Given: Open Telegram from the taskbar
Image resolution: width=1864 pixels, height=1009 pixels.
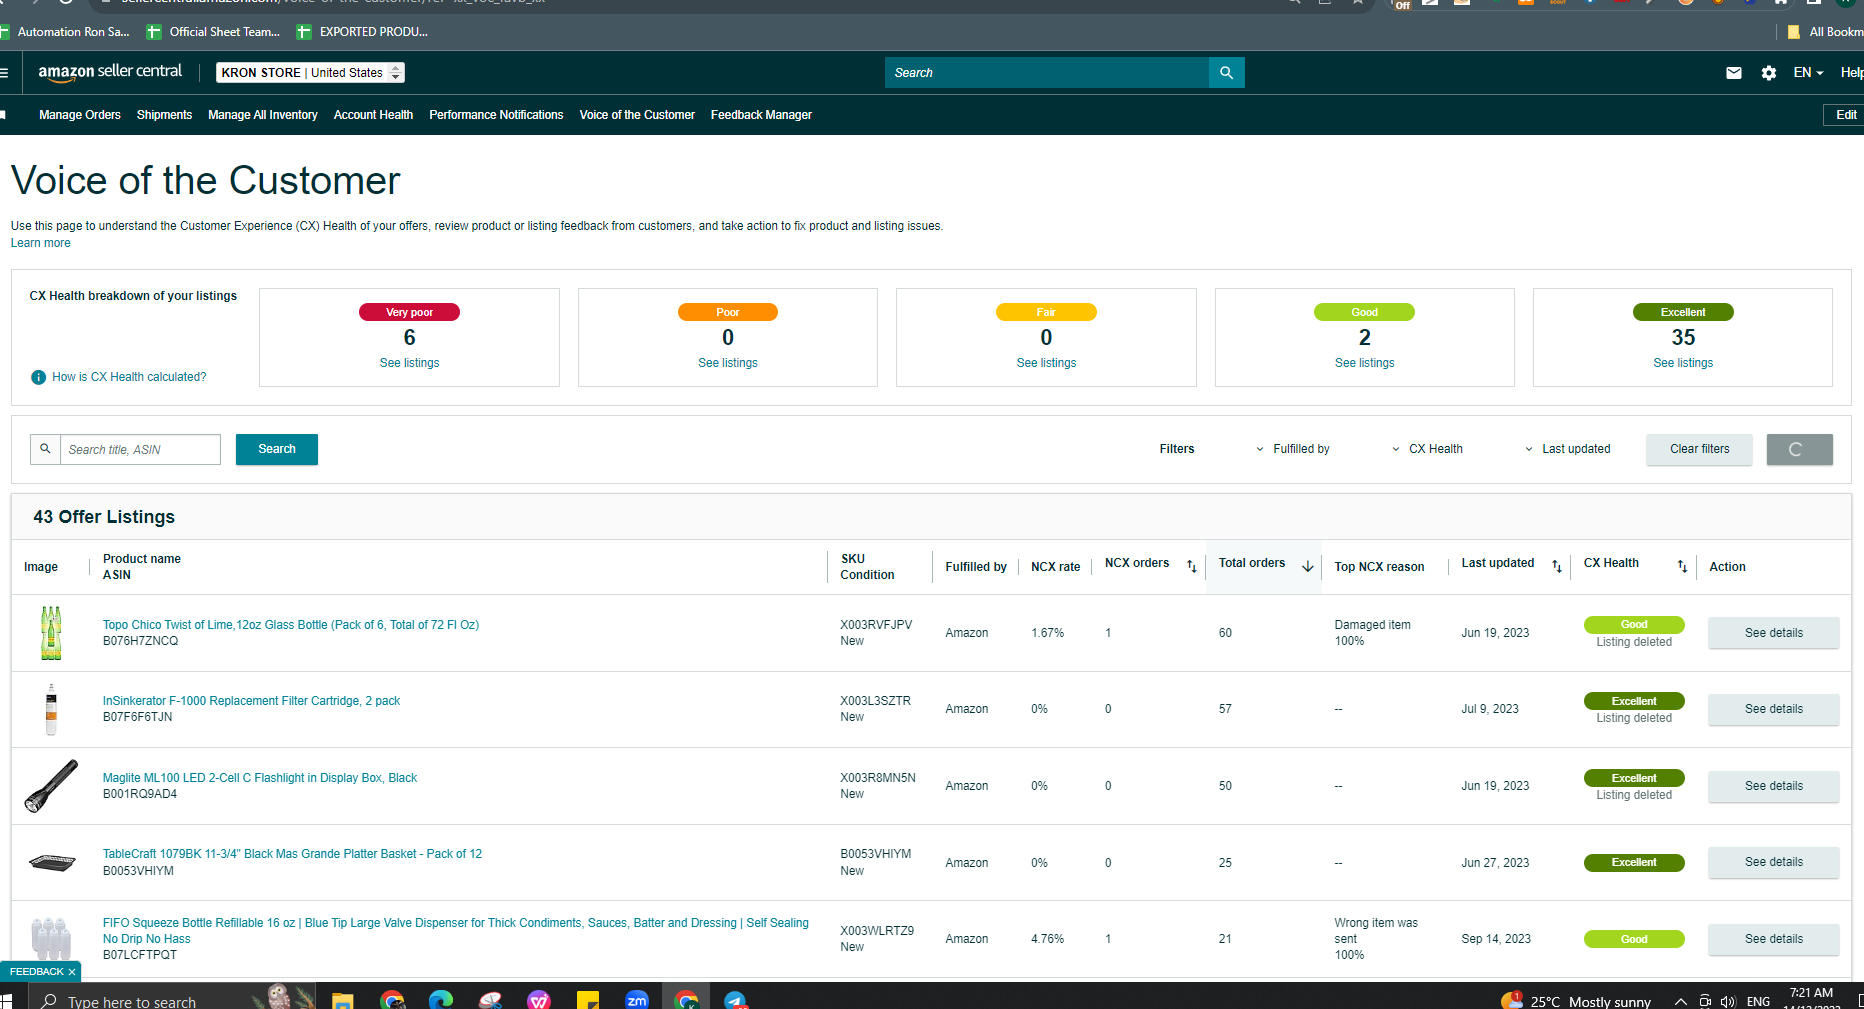Looking at the screenshot, I should pos(735,999).
